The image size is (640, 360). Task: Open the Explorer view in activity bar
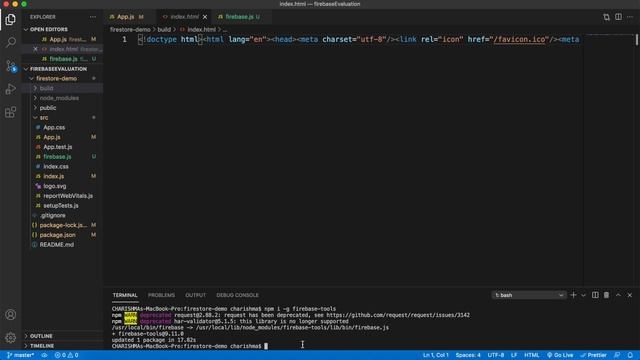(11, 19)
